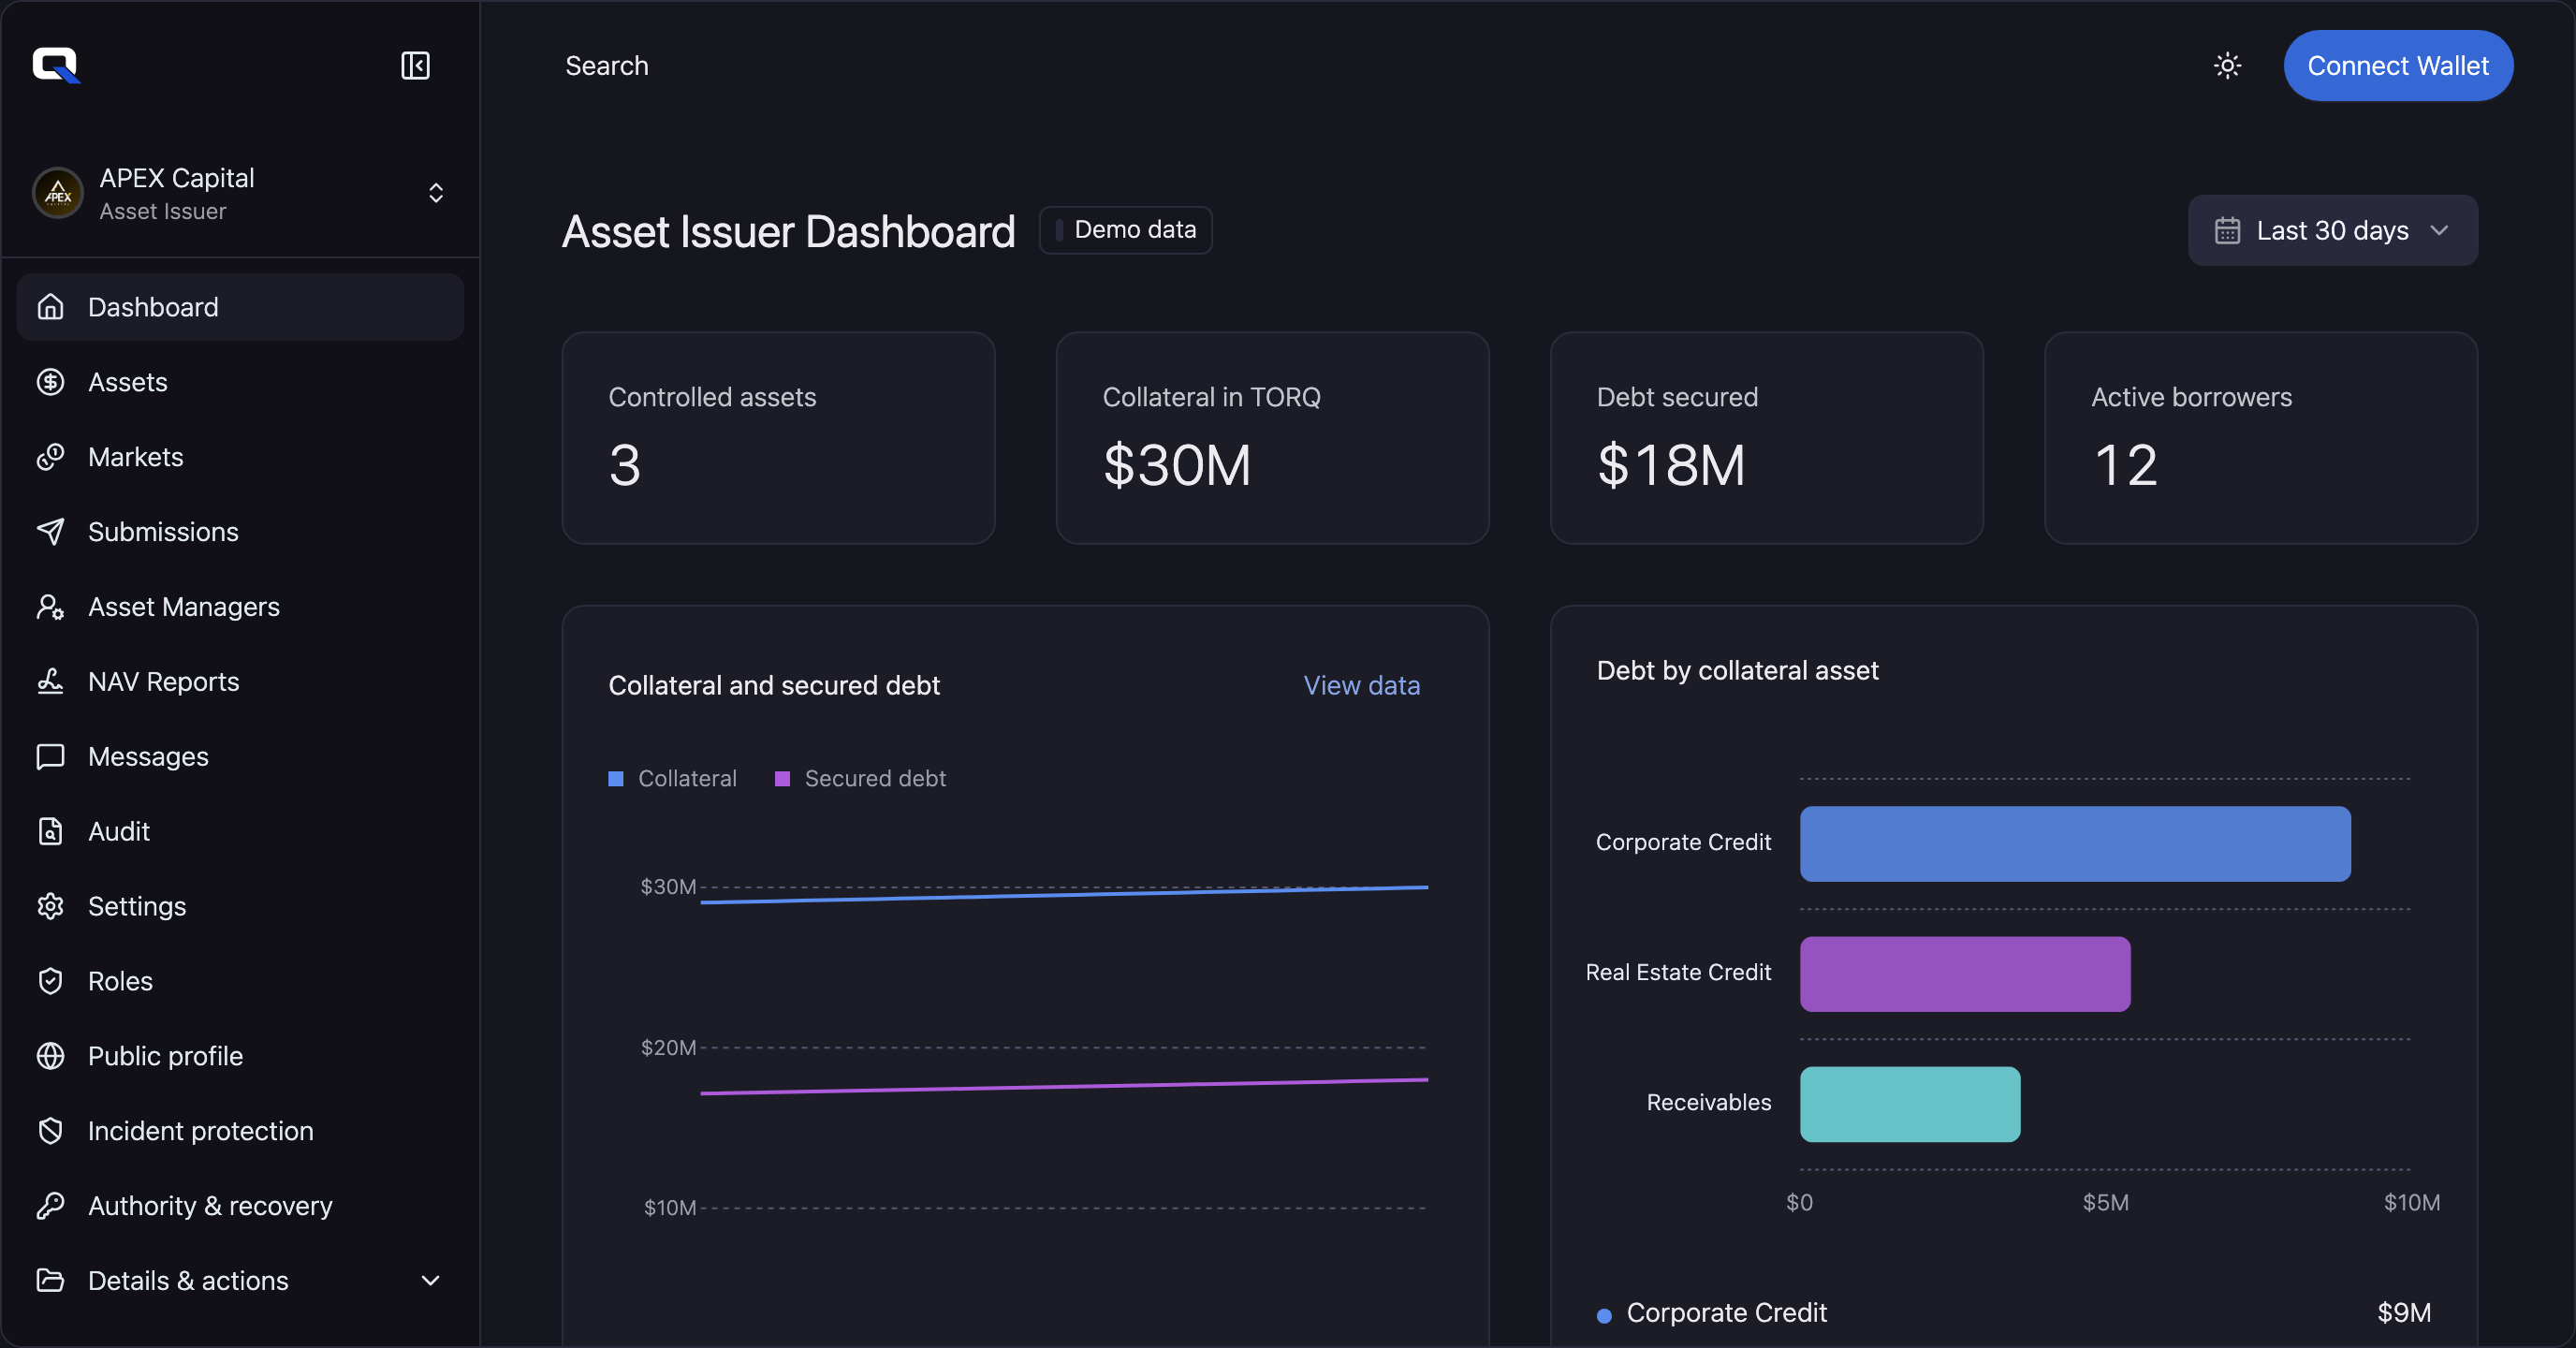Screen dimensions: 2576x1348
Task: Click the Authority & recovery key icon
Action: (50, 1207)
